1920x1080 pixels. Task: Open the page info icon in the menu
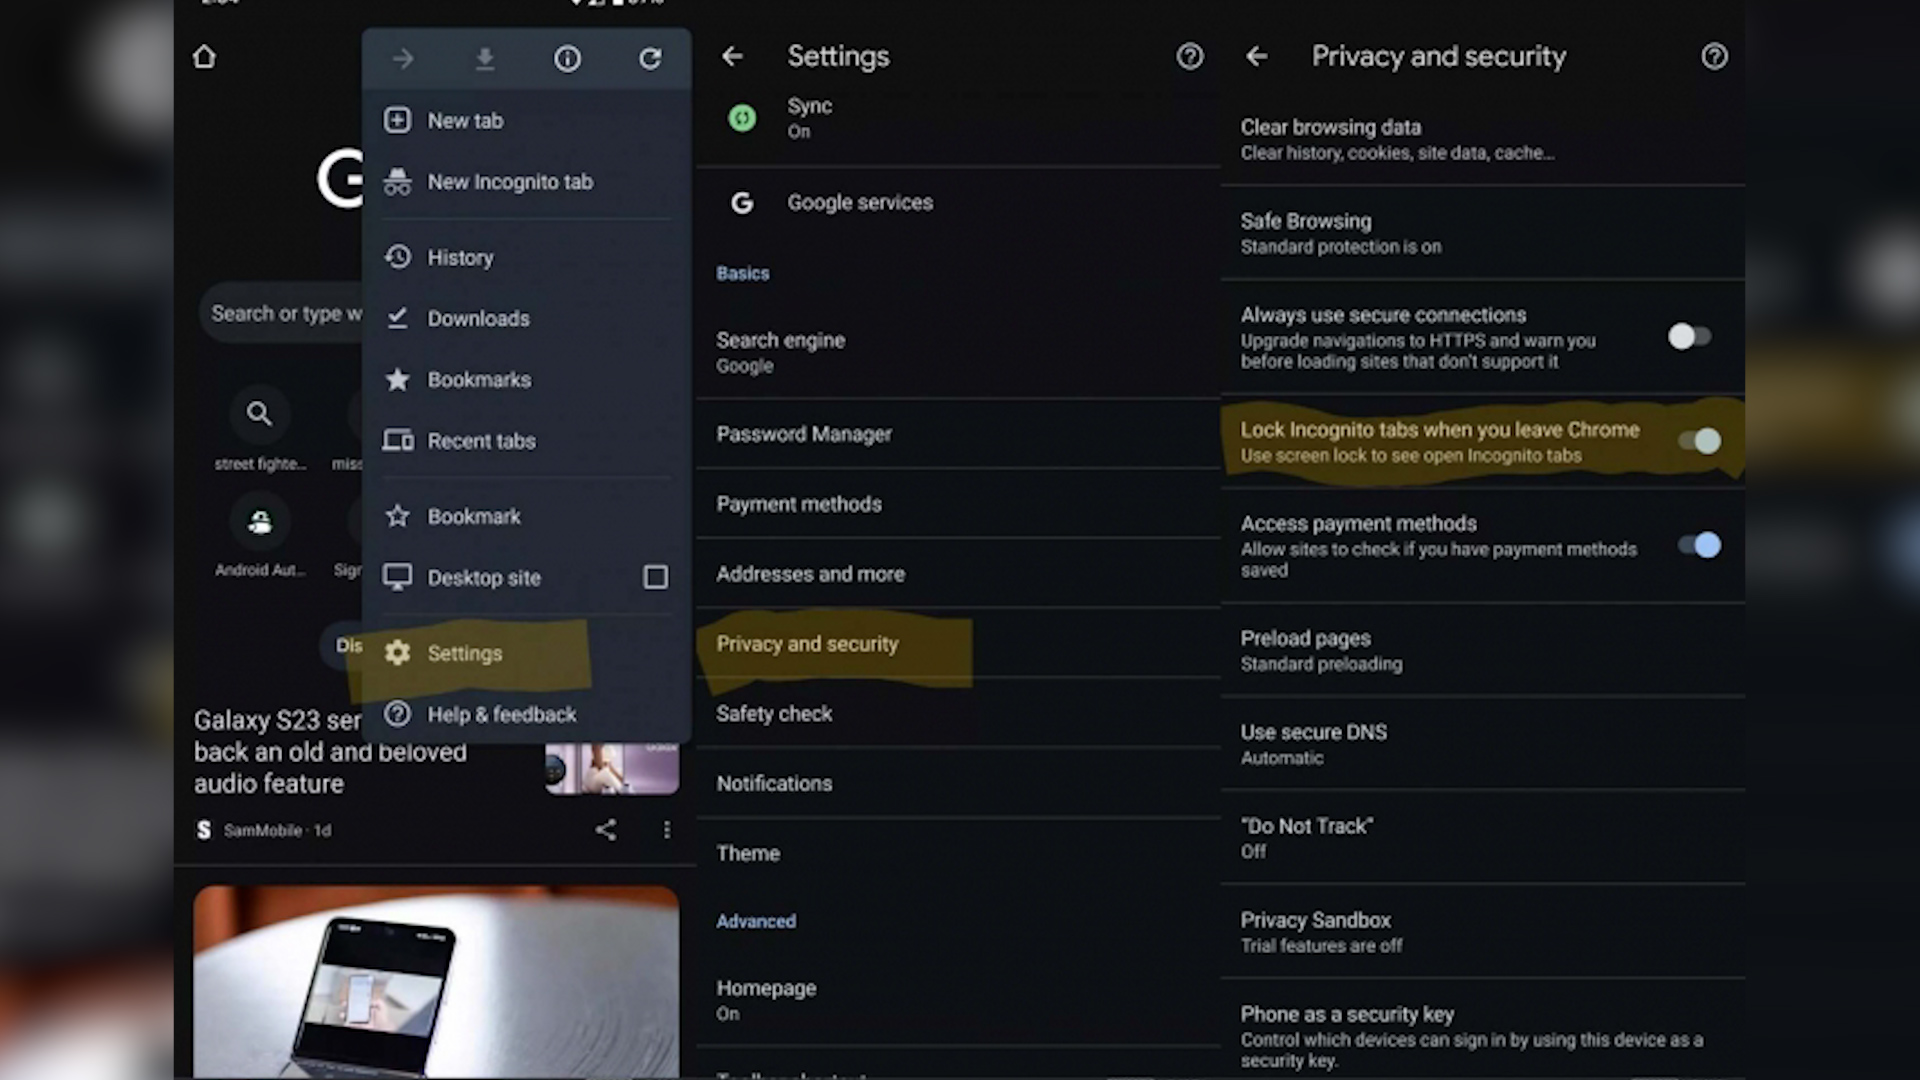(567, 59)
